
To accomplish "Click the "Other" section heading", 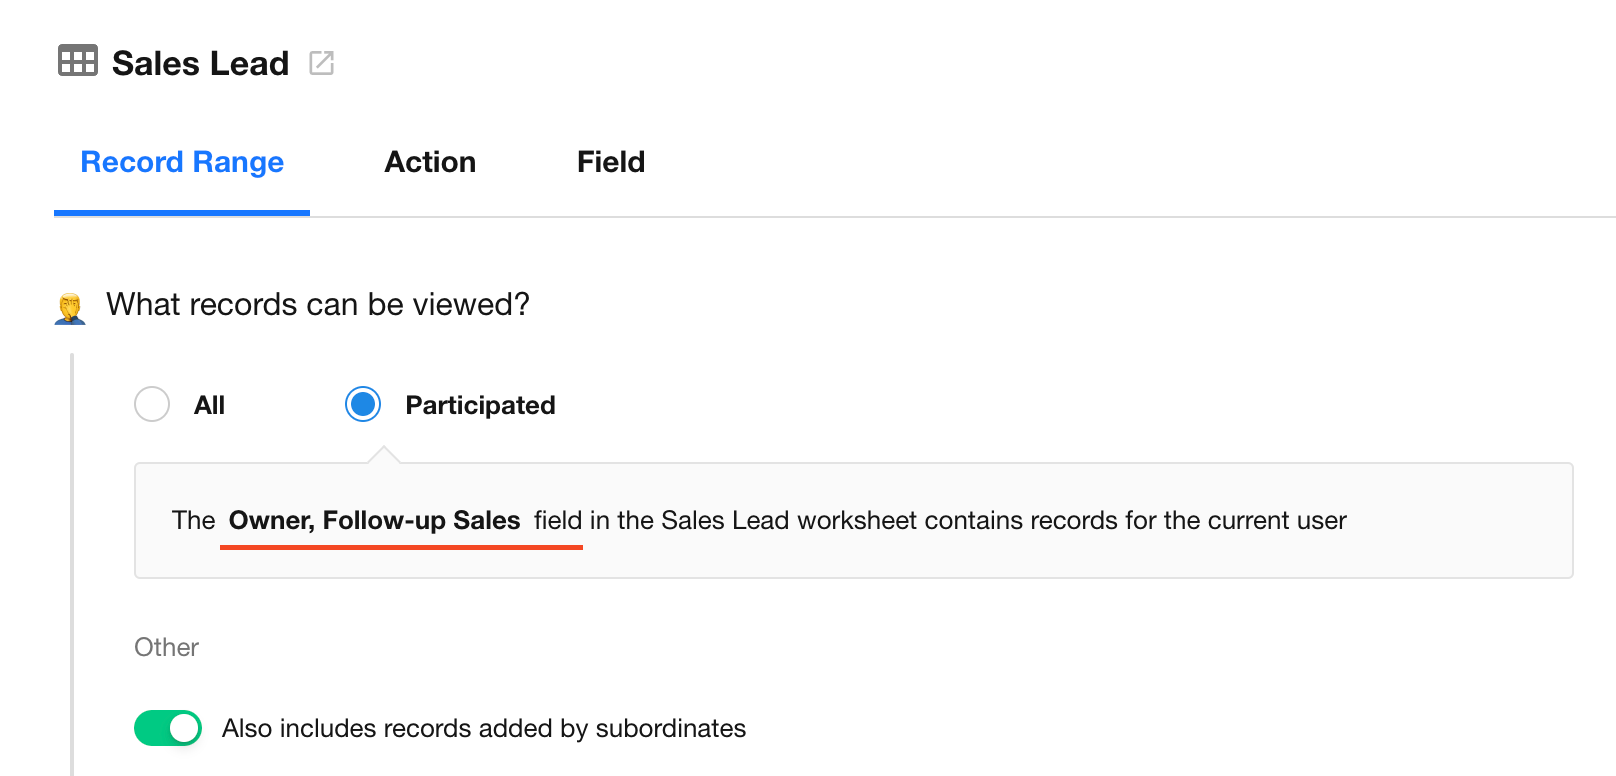I will [166, 647].
